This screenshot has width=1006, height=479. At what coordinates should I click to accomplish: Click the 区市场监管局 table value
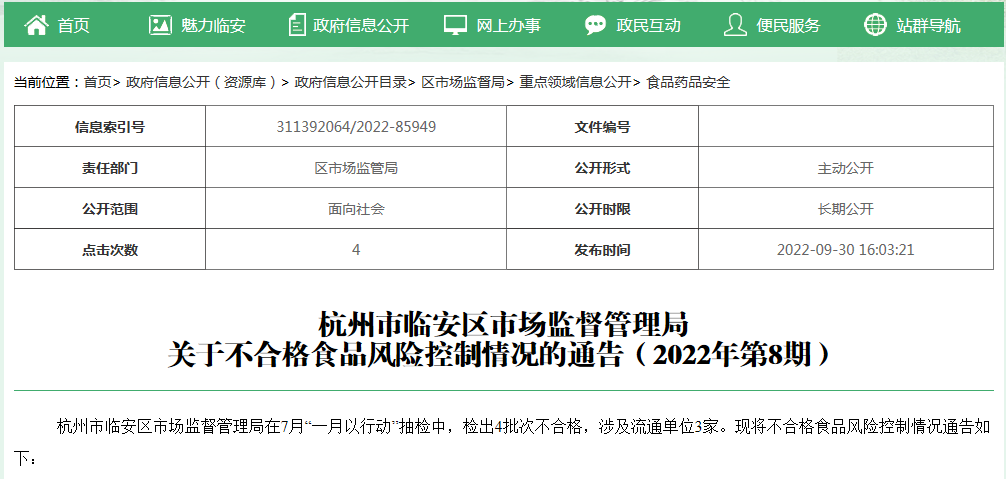356,168
